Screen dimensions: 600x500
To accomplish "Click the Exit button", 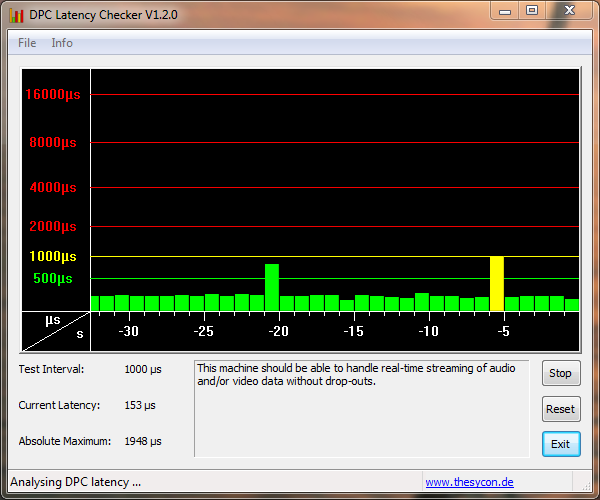I will click(561, 444).
